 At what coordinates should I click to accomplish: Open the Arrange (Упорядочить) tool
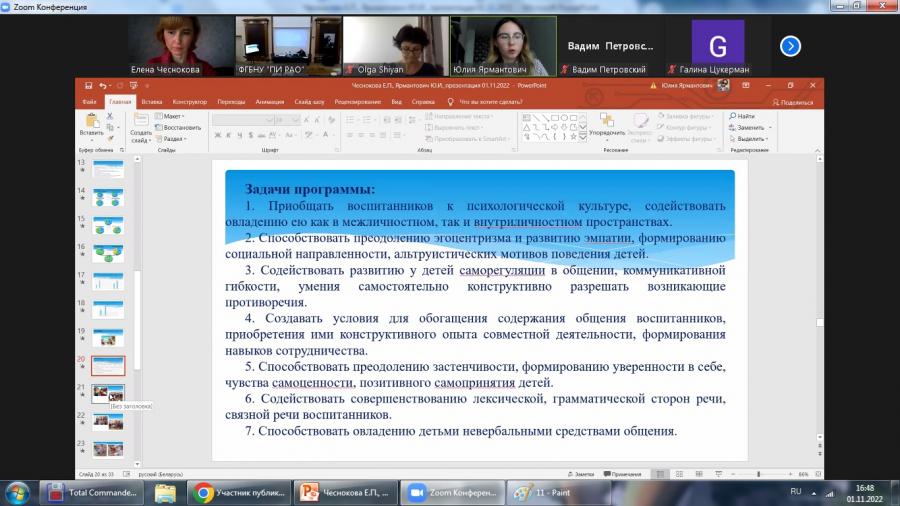pyautogui.click(x=607, y=126)
